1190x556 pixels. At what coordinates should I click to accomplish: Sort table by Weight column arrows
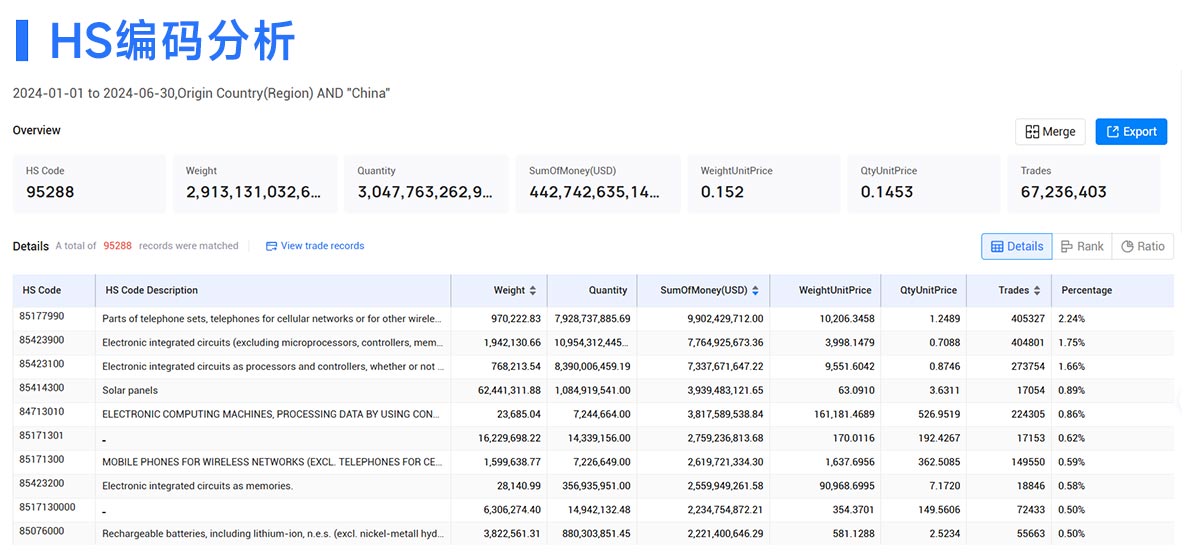tap(533, 291)
